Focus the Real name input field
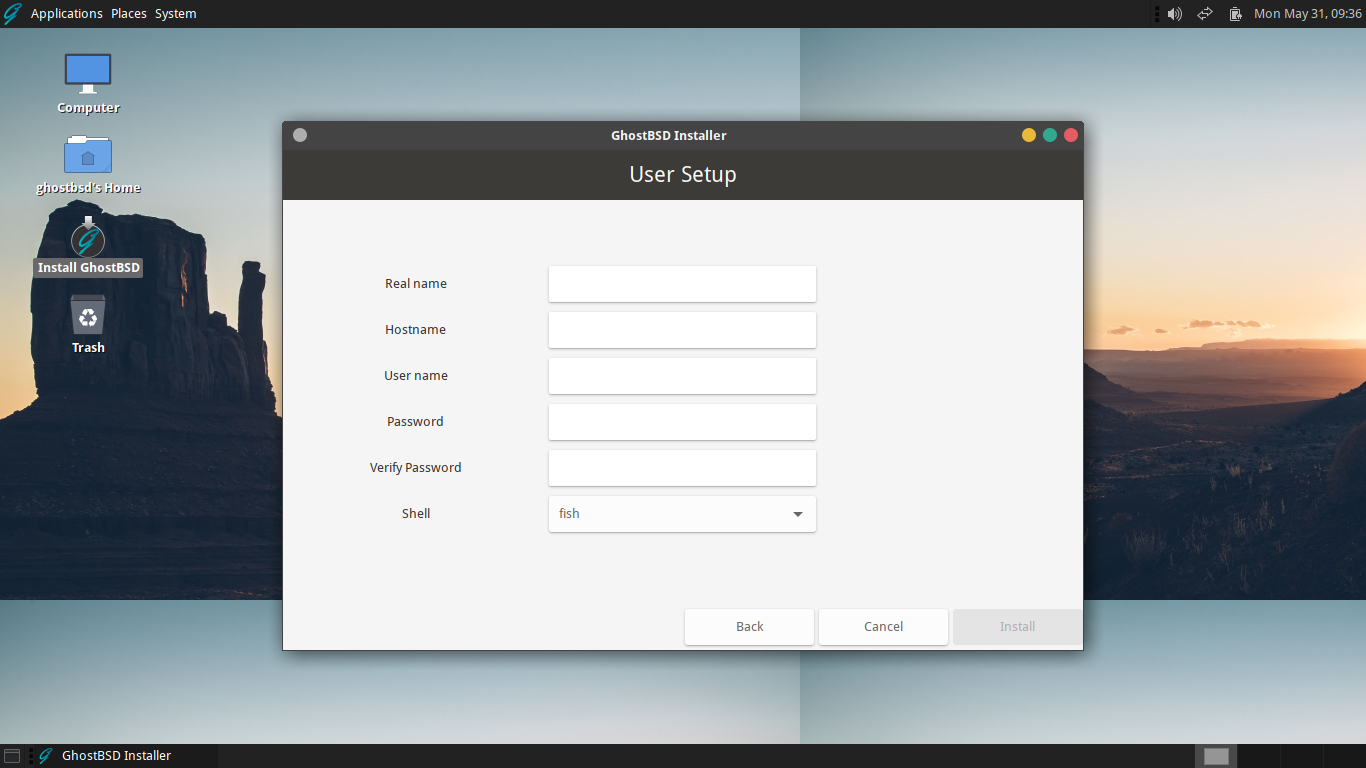The image size is (1366, 768). (682, 284)
